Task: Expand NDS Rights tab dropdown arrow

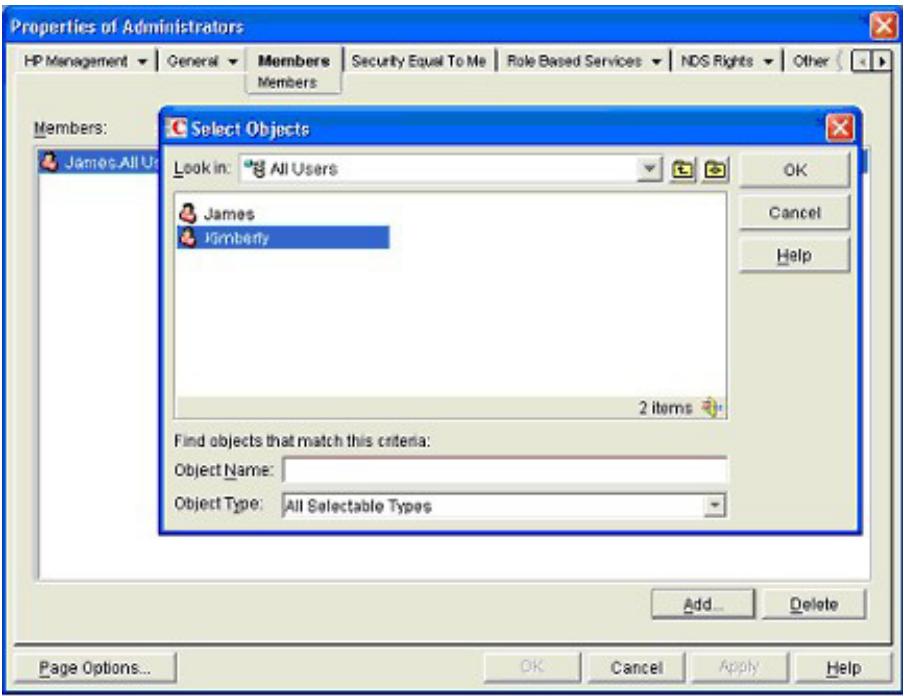Action: [768, 61]
